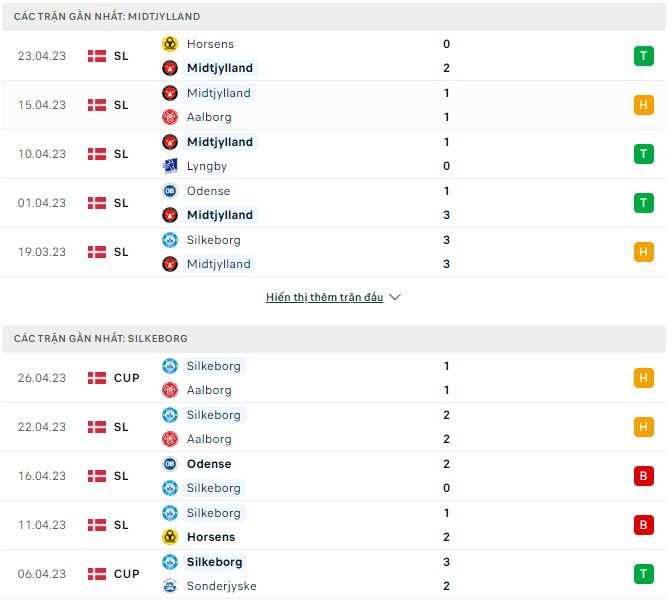
Task: Click the CUP label for the 06.04.23 match
Action: click(x=127, y=574)
